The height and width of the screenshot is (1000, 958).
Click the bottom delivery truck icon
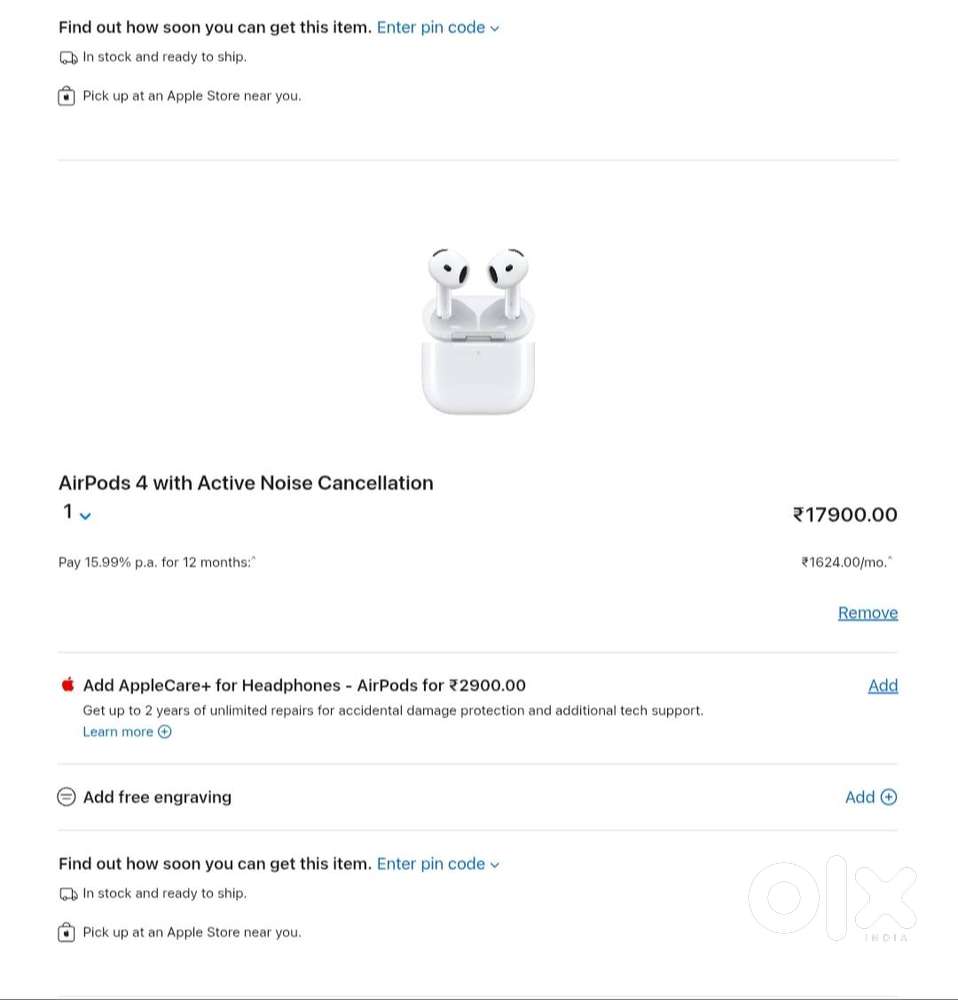click(x=68, y=894)
